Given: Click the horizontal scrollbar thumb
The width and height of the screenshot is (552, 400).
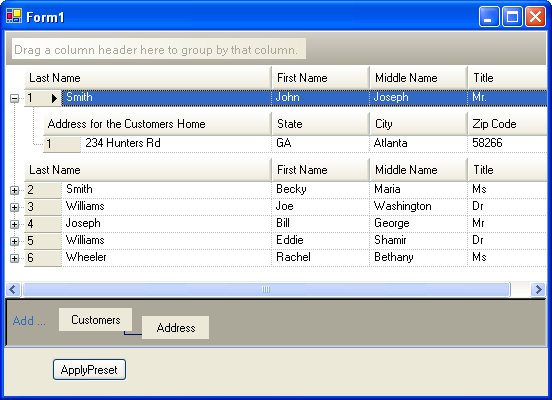Looking at the screenshot, I should pos(266,289).
